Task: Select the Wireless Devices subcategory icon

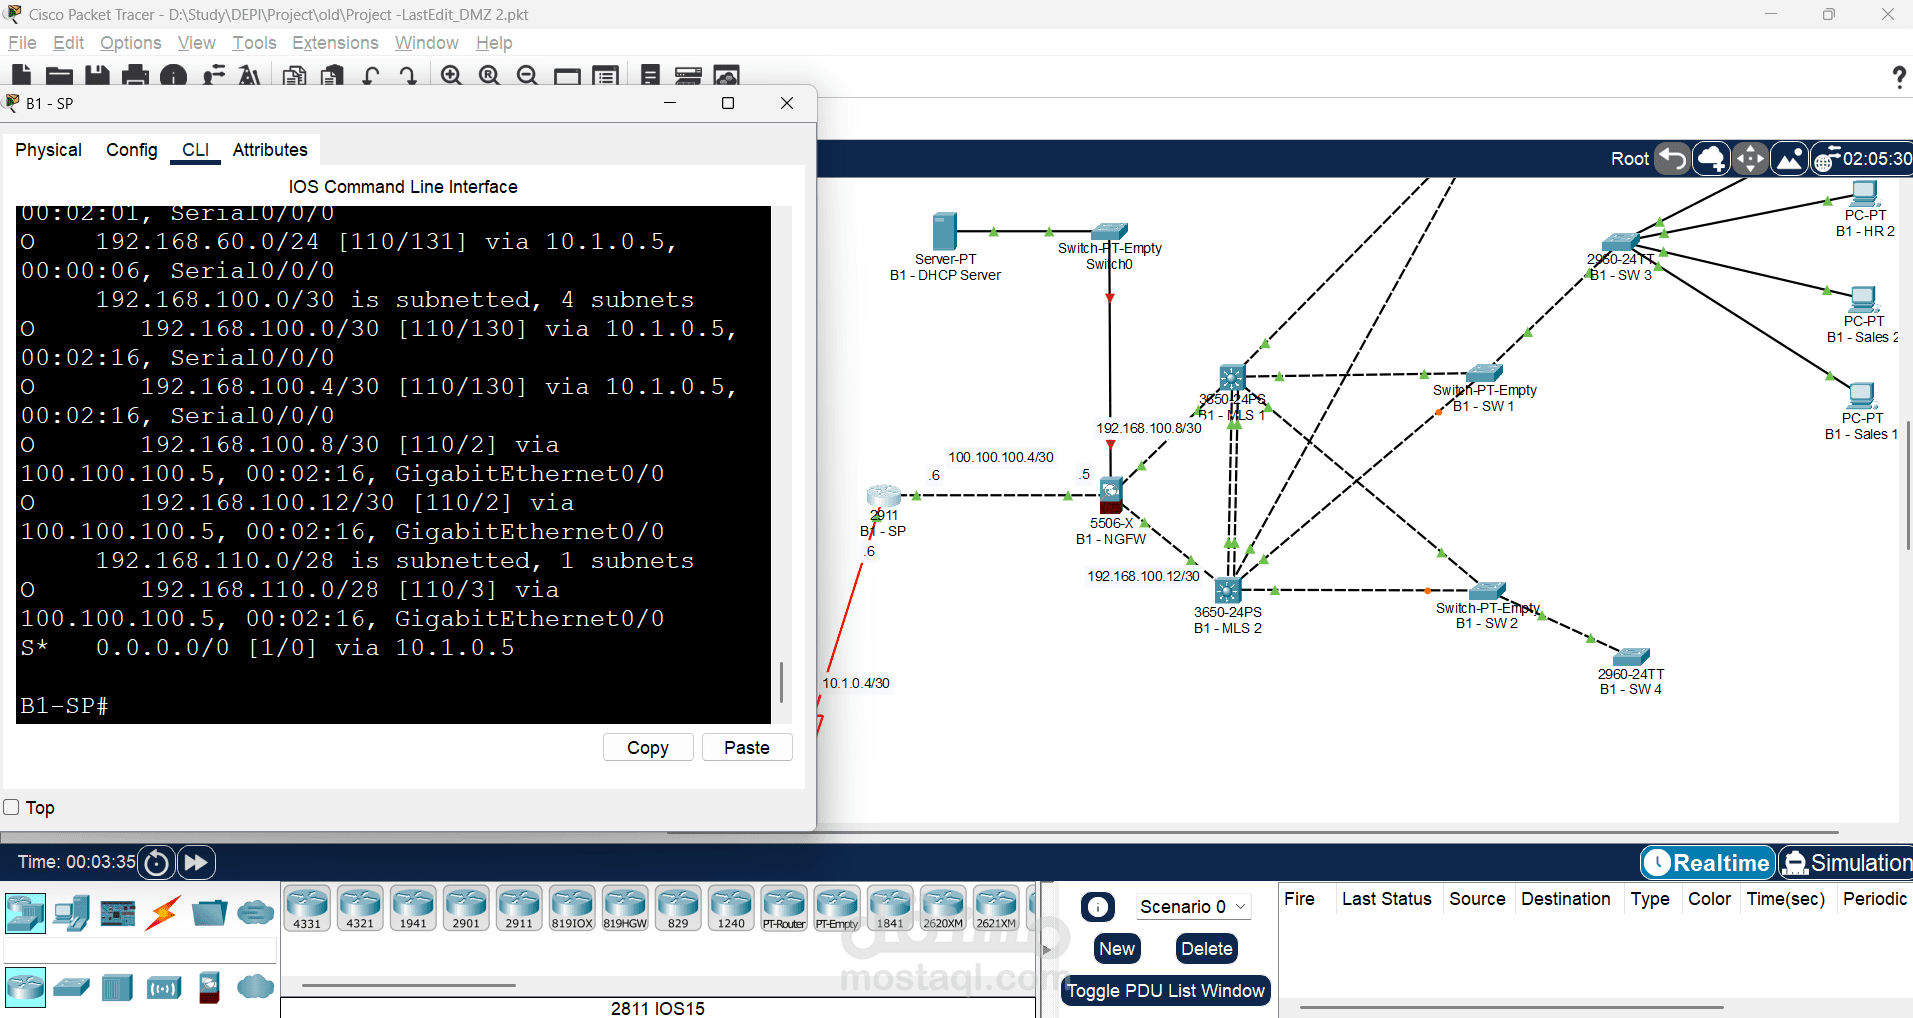Action: point(163,988)
